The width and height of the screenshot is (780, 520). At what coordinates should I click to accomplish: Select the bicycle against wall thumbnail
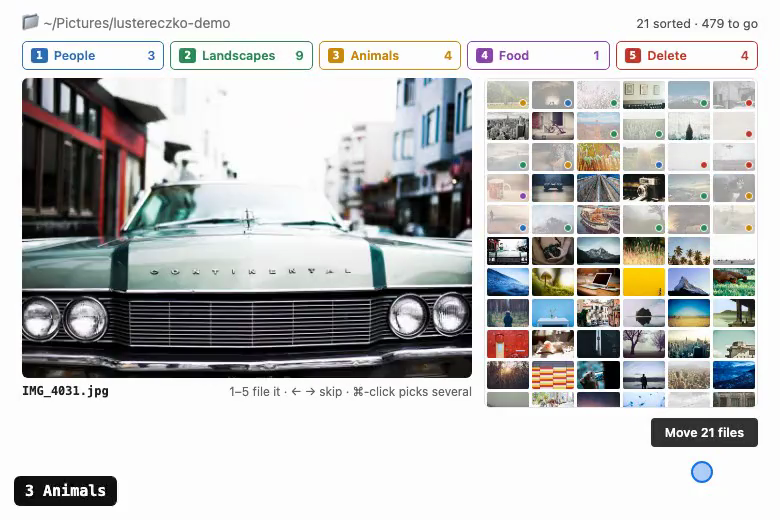click(553, 126)
